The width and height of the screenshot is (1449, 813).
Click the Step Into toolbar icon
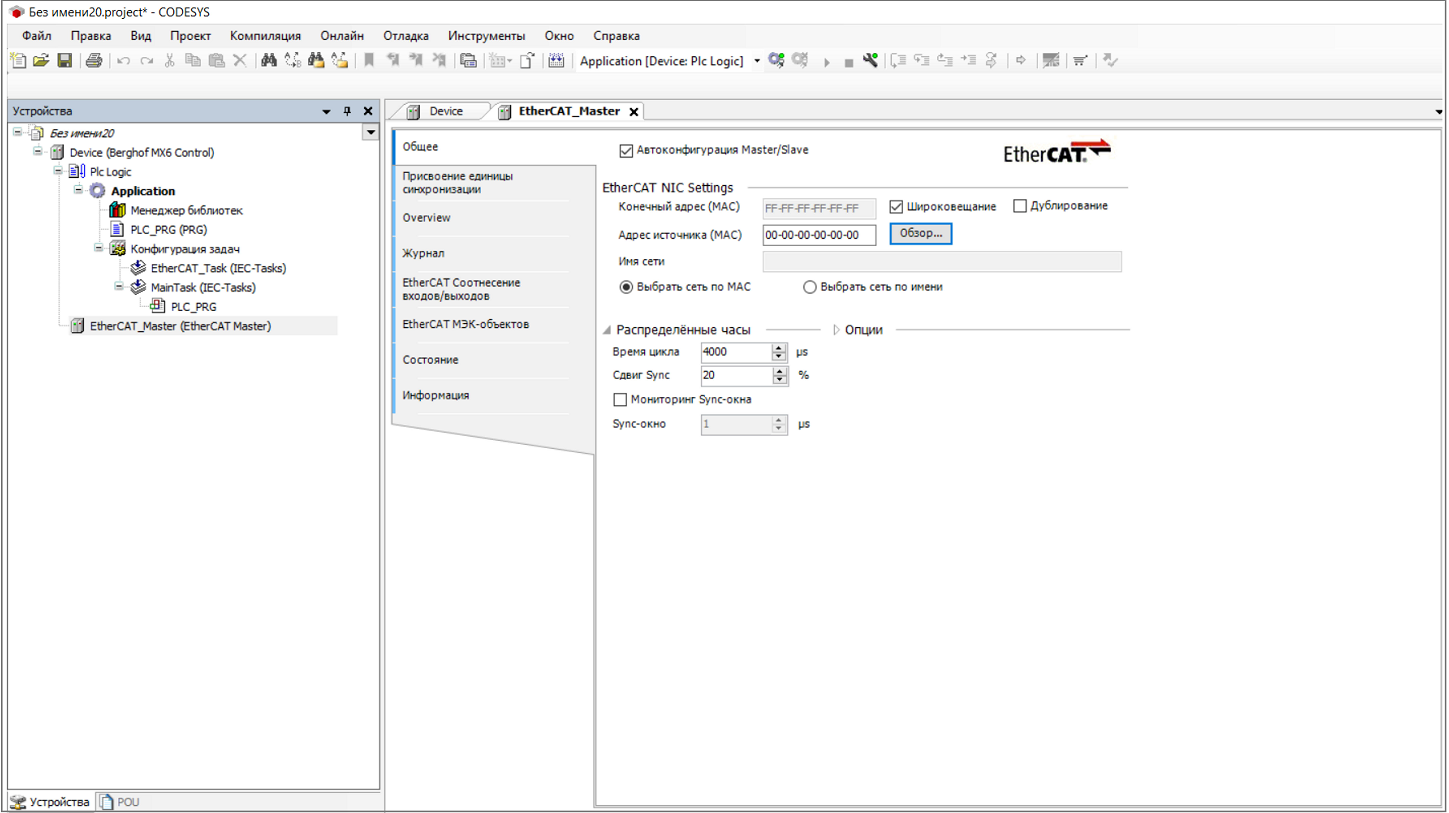click(x=922, y=61)
